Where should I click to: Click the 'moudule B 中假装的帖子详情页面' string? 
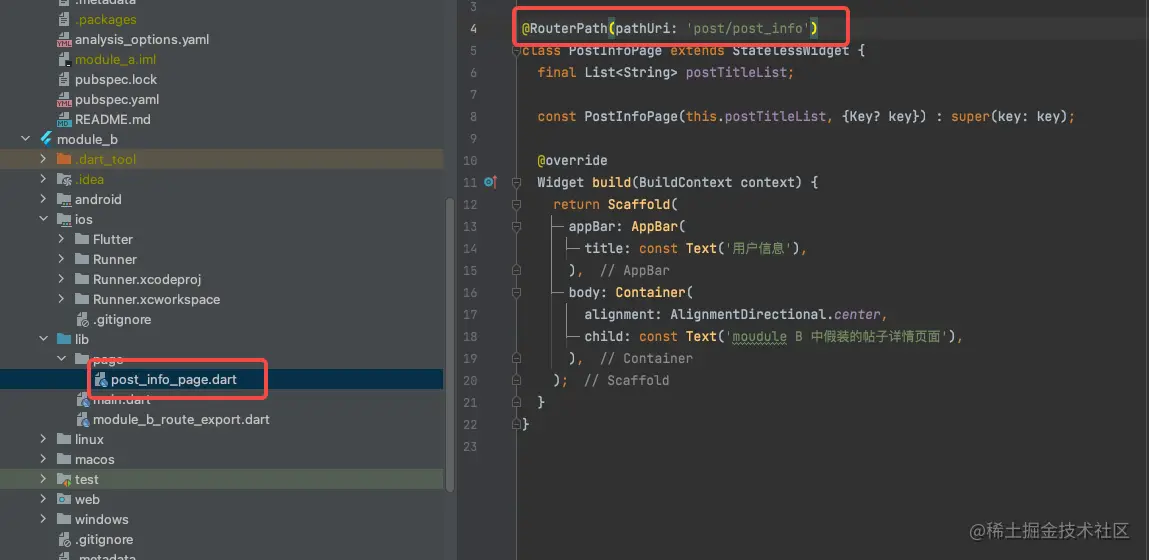click(x=838, y=336)
